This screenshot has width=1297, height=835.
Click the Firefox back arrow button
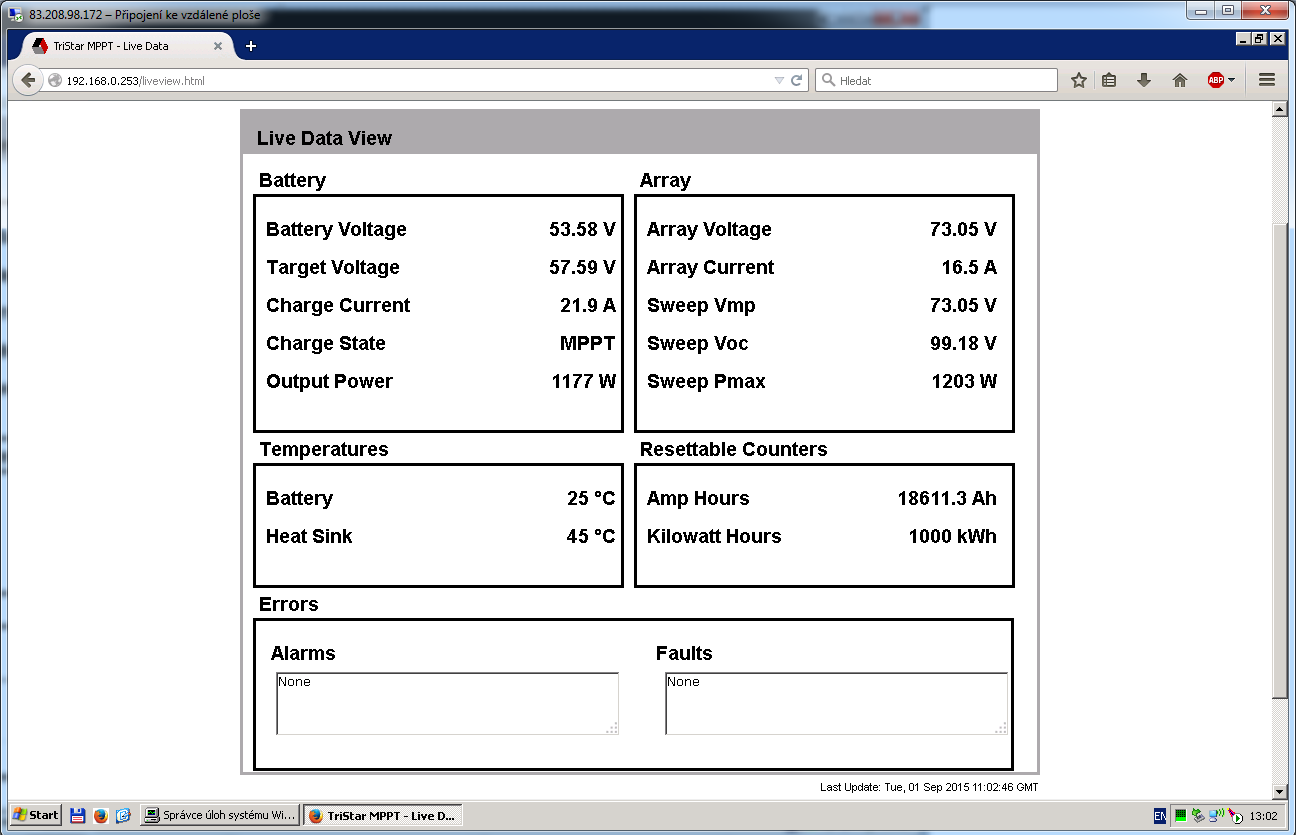click(28, 81)
